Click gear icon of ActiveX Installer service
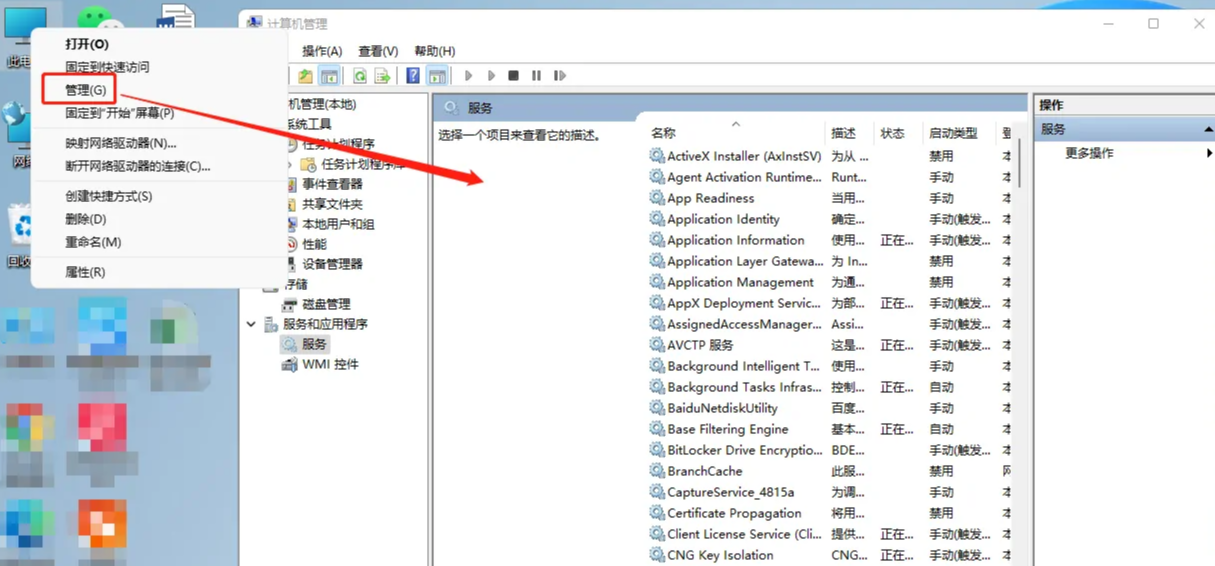Image resolution: width=1215 pixels, height=566 pixels. pyautogui.click(x=657, y=156)
